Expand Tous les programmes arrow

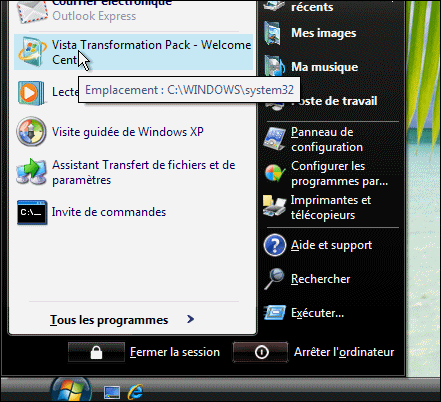pos(190,319)
